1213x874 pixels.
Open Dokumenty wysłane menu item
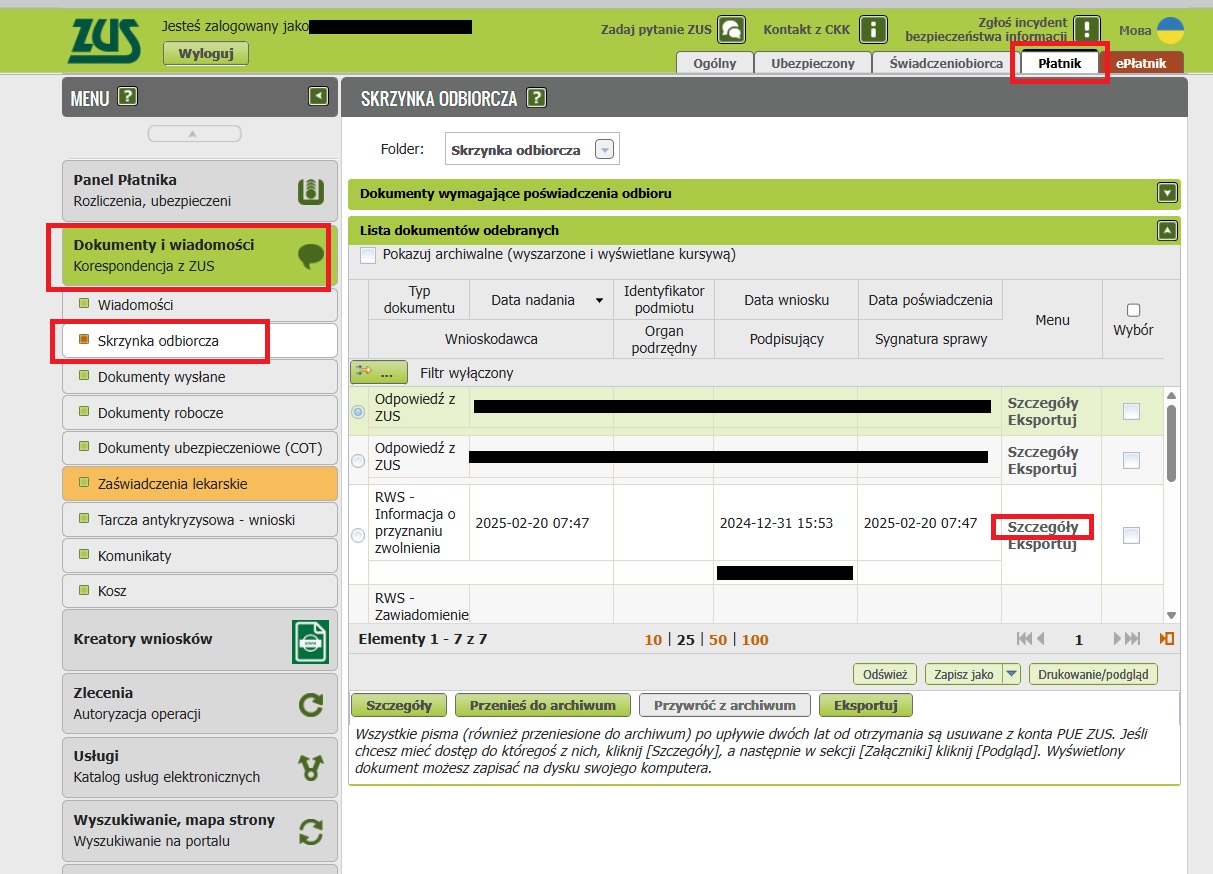pyautogui.click(x=161, y=377)
